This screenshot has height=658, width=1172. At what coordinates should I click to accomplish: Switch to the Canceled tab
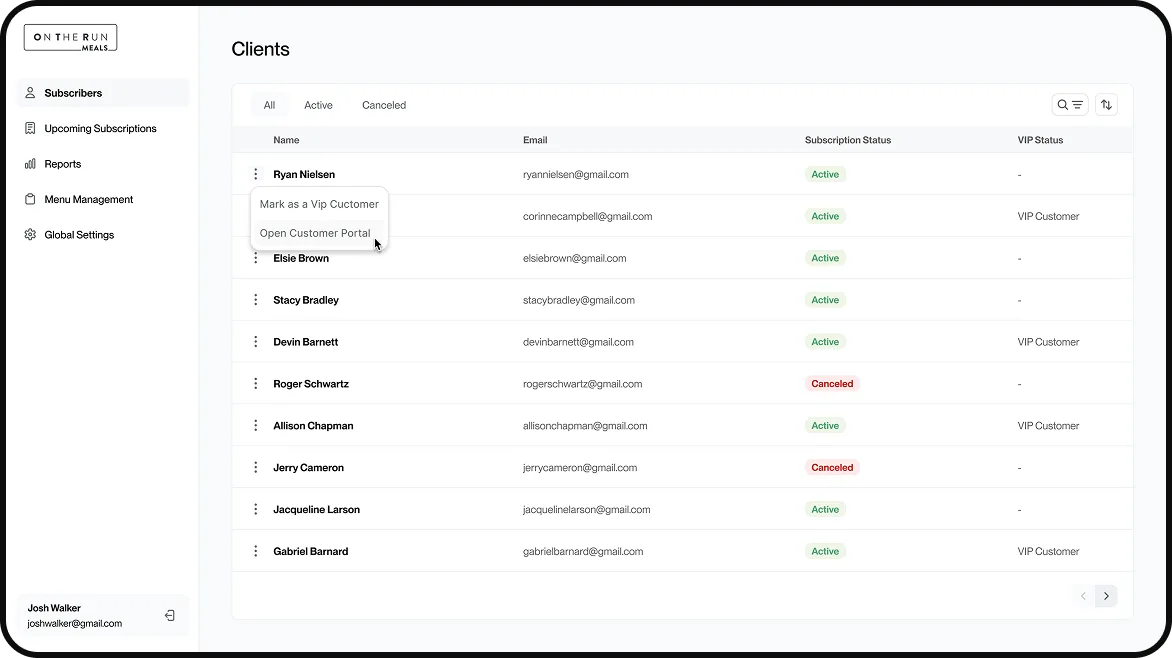coord(384,105)
